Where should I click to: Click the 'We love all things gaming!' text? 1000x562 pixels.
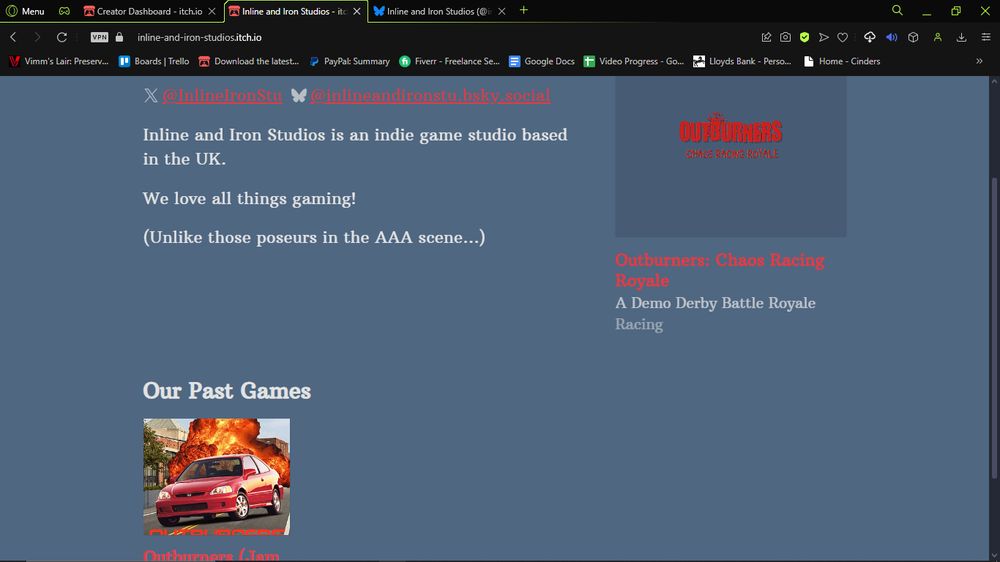(249, 198)
